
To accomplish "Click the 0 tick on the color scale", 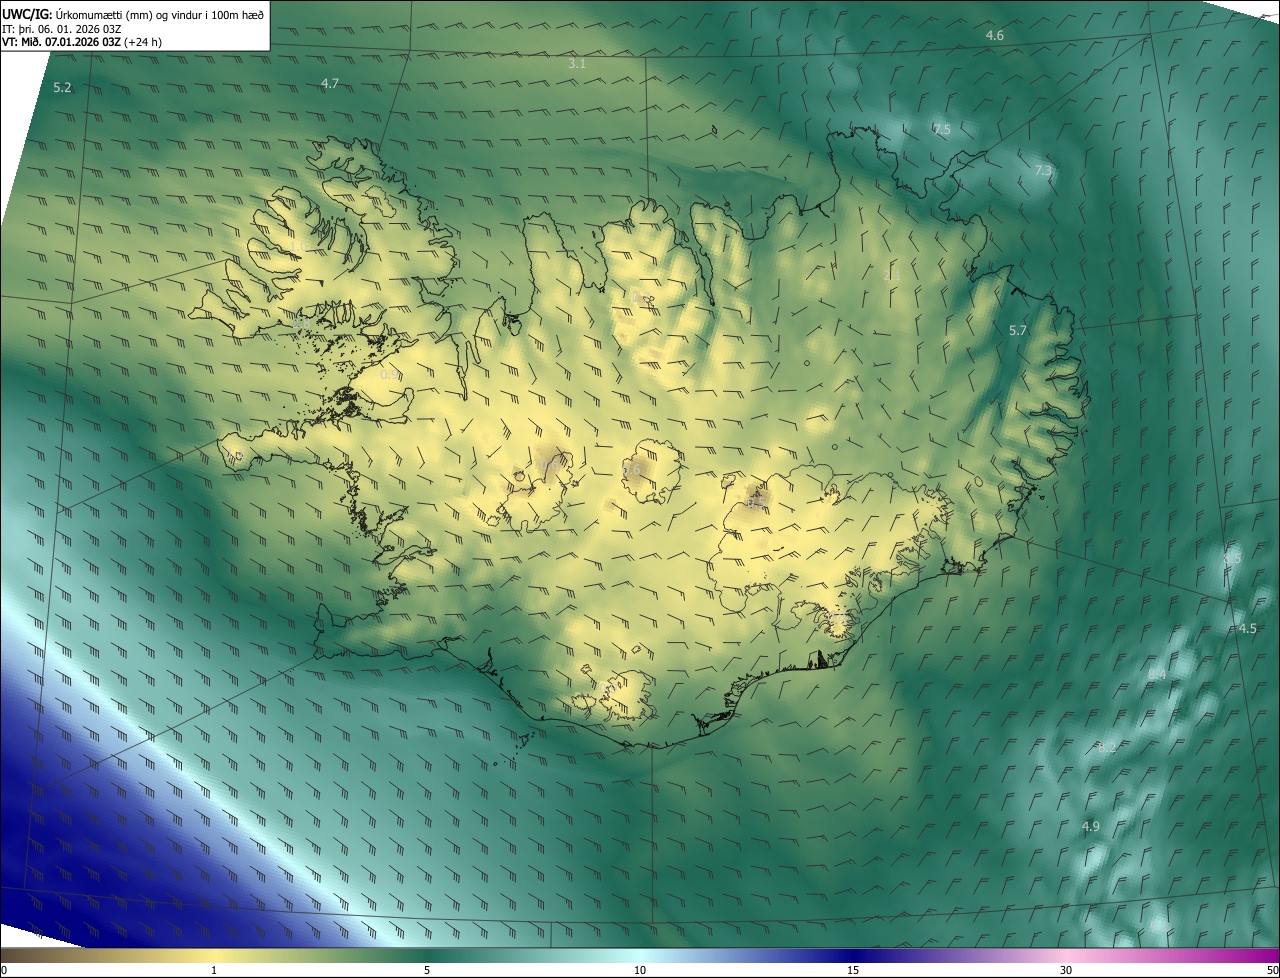I will (3, 970).
